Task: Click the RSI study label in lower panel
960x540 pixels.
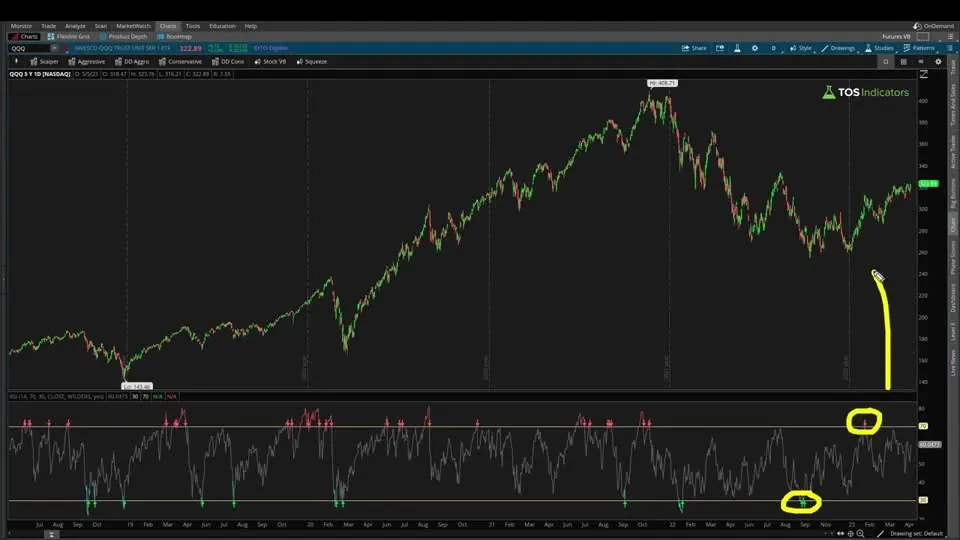Action: pos(56,397)
